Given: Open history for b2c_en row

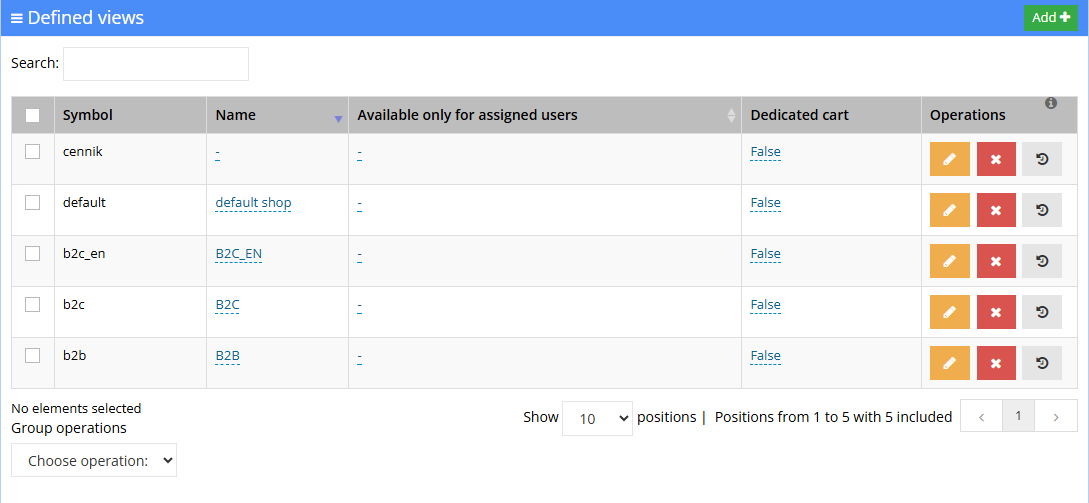Looking at the screenshot, I should [1042, 261].
